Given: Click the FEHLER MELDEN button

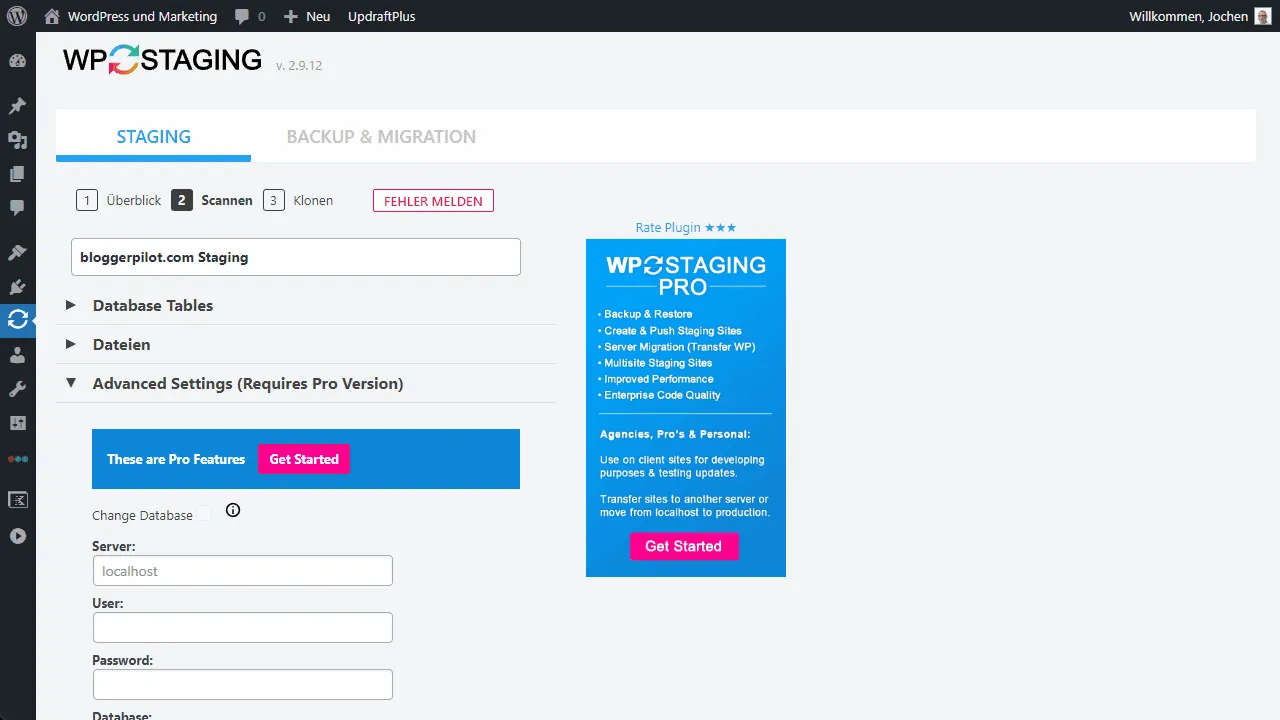Looking at the screenshot, I should point(433,201).
